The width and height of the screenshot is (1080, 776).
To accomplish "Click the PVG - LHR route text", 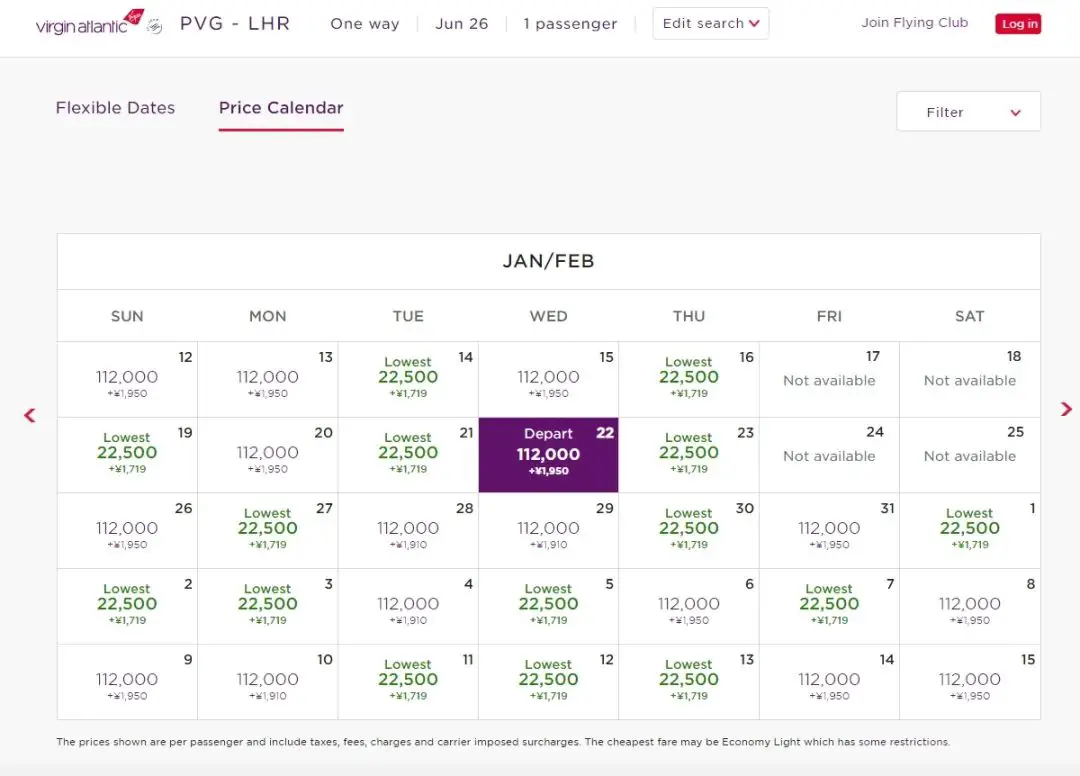I will coord(235,24).
